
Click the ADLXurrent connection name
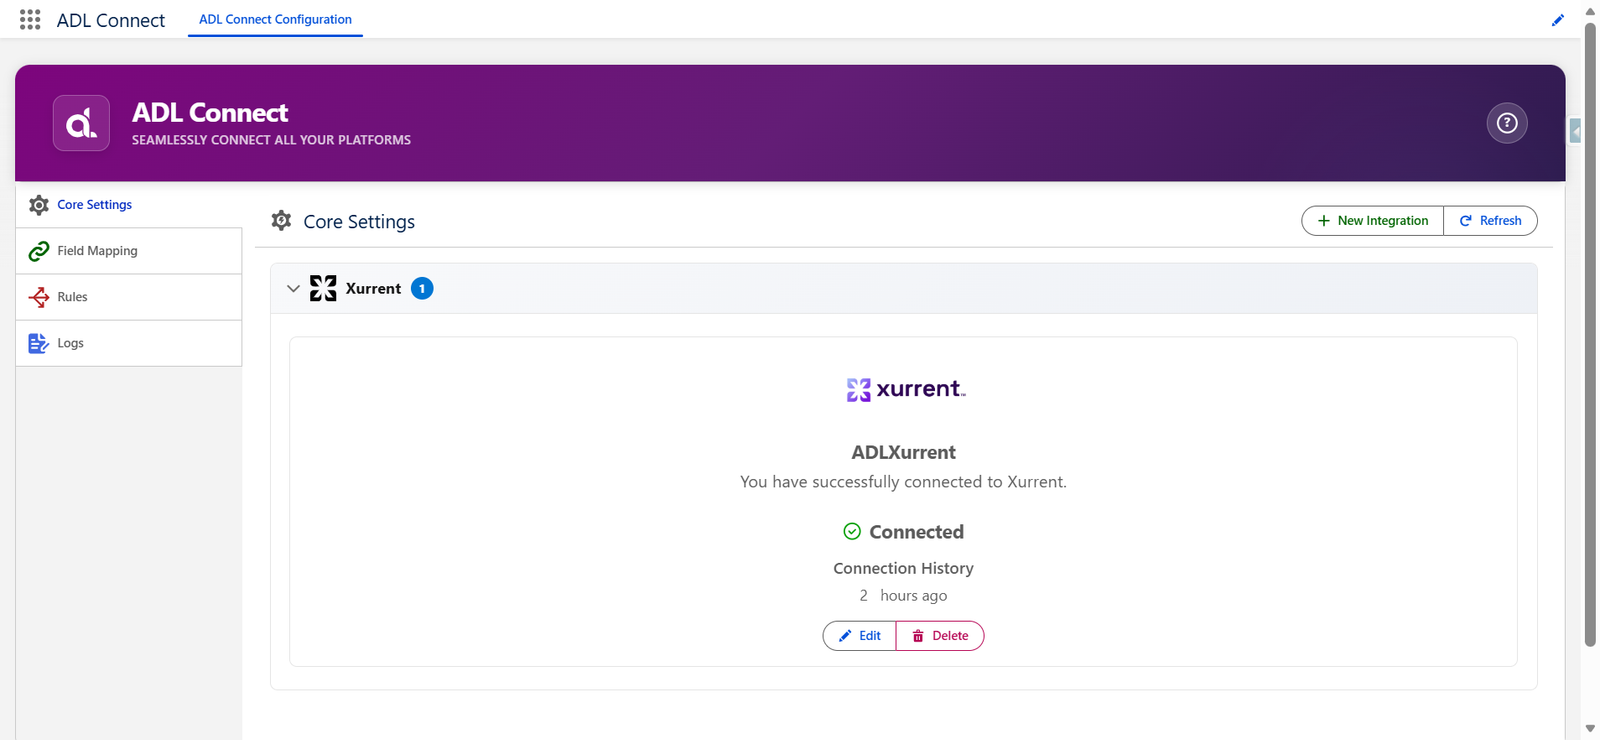tap(904, 452)
